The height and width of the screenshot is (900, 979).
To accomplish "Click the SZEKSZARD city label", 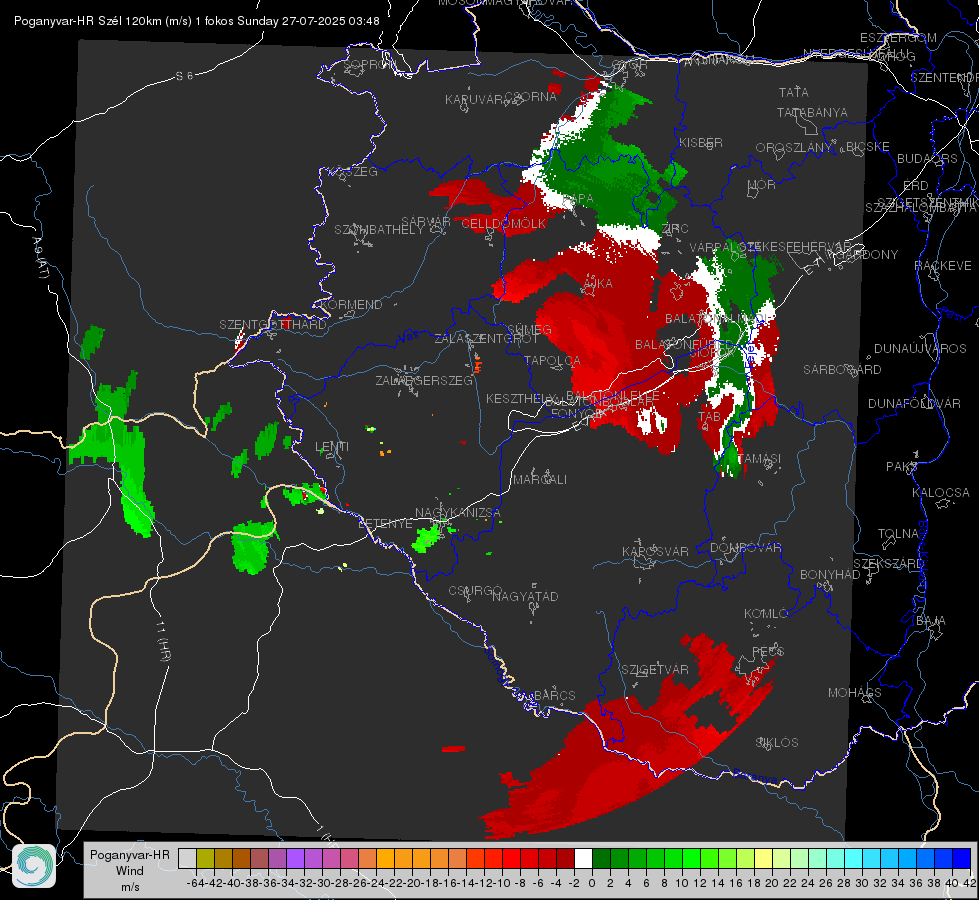I will pyautogui.click(x=888, y=564).
